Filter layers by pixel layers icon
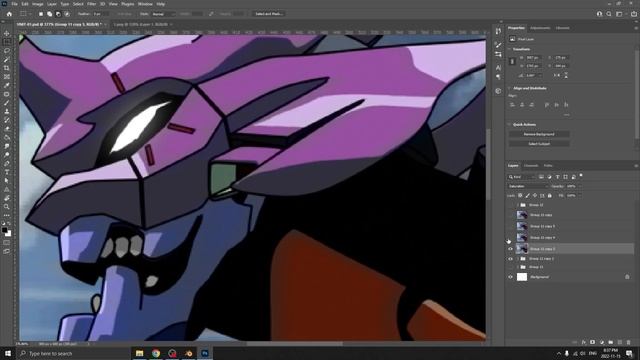The height and width of the screenshot is (360, 640). tap(541, 177)
